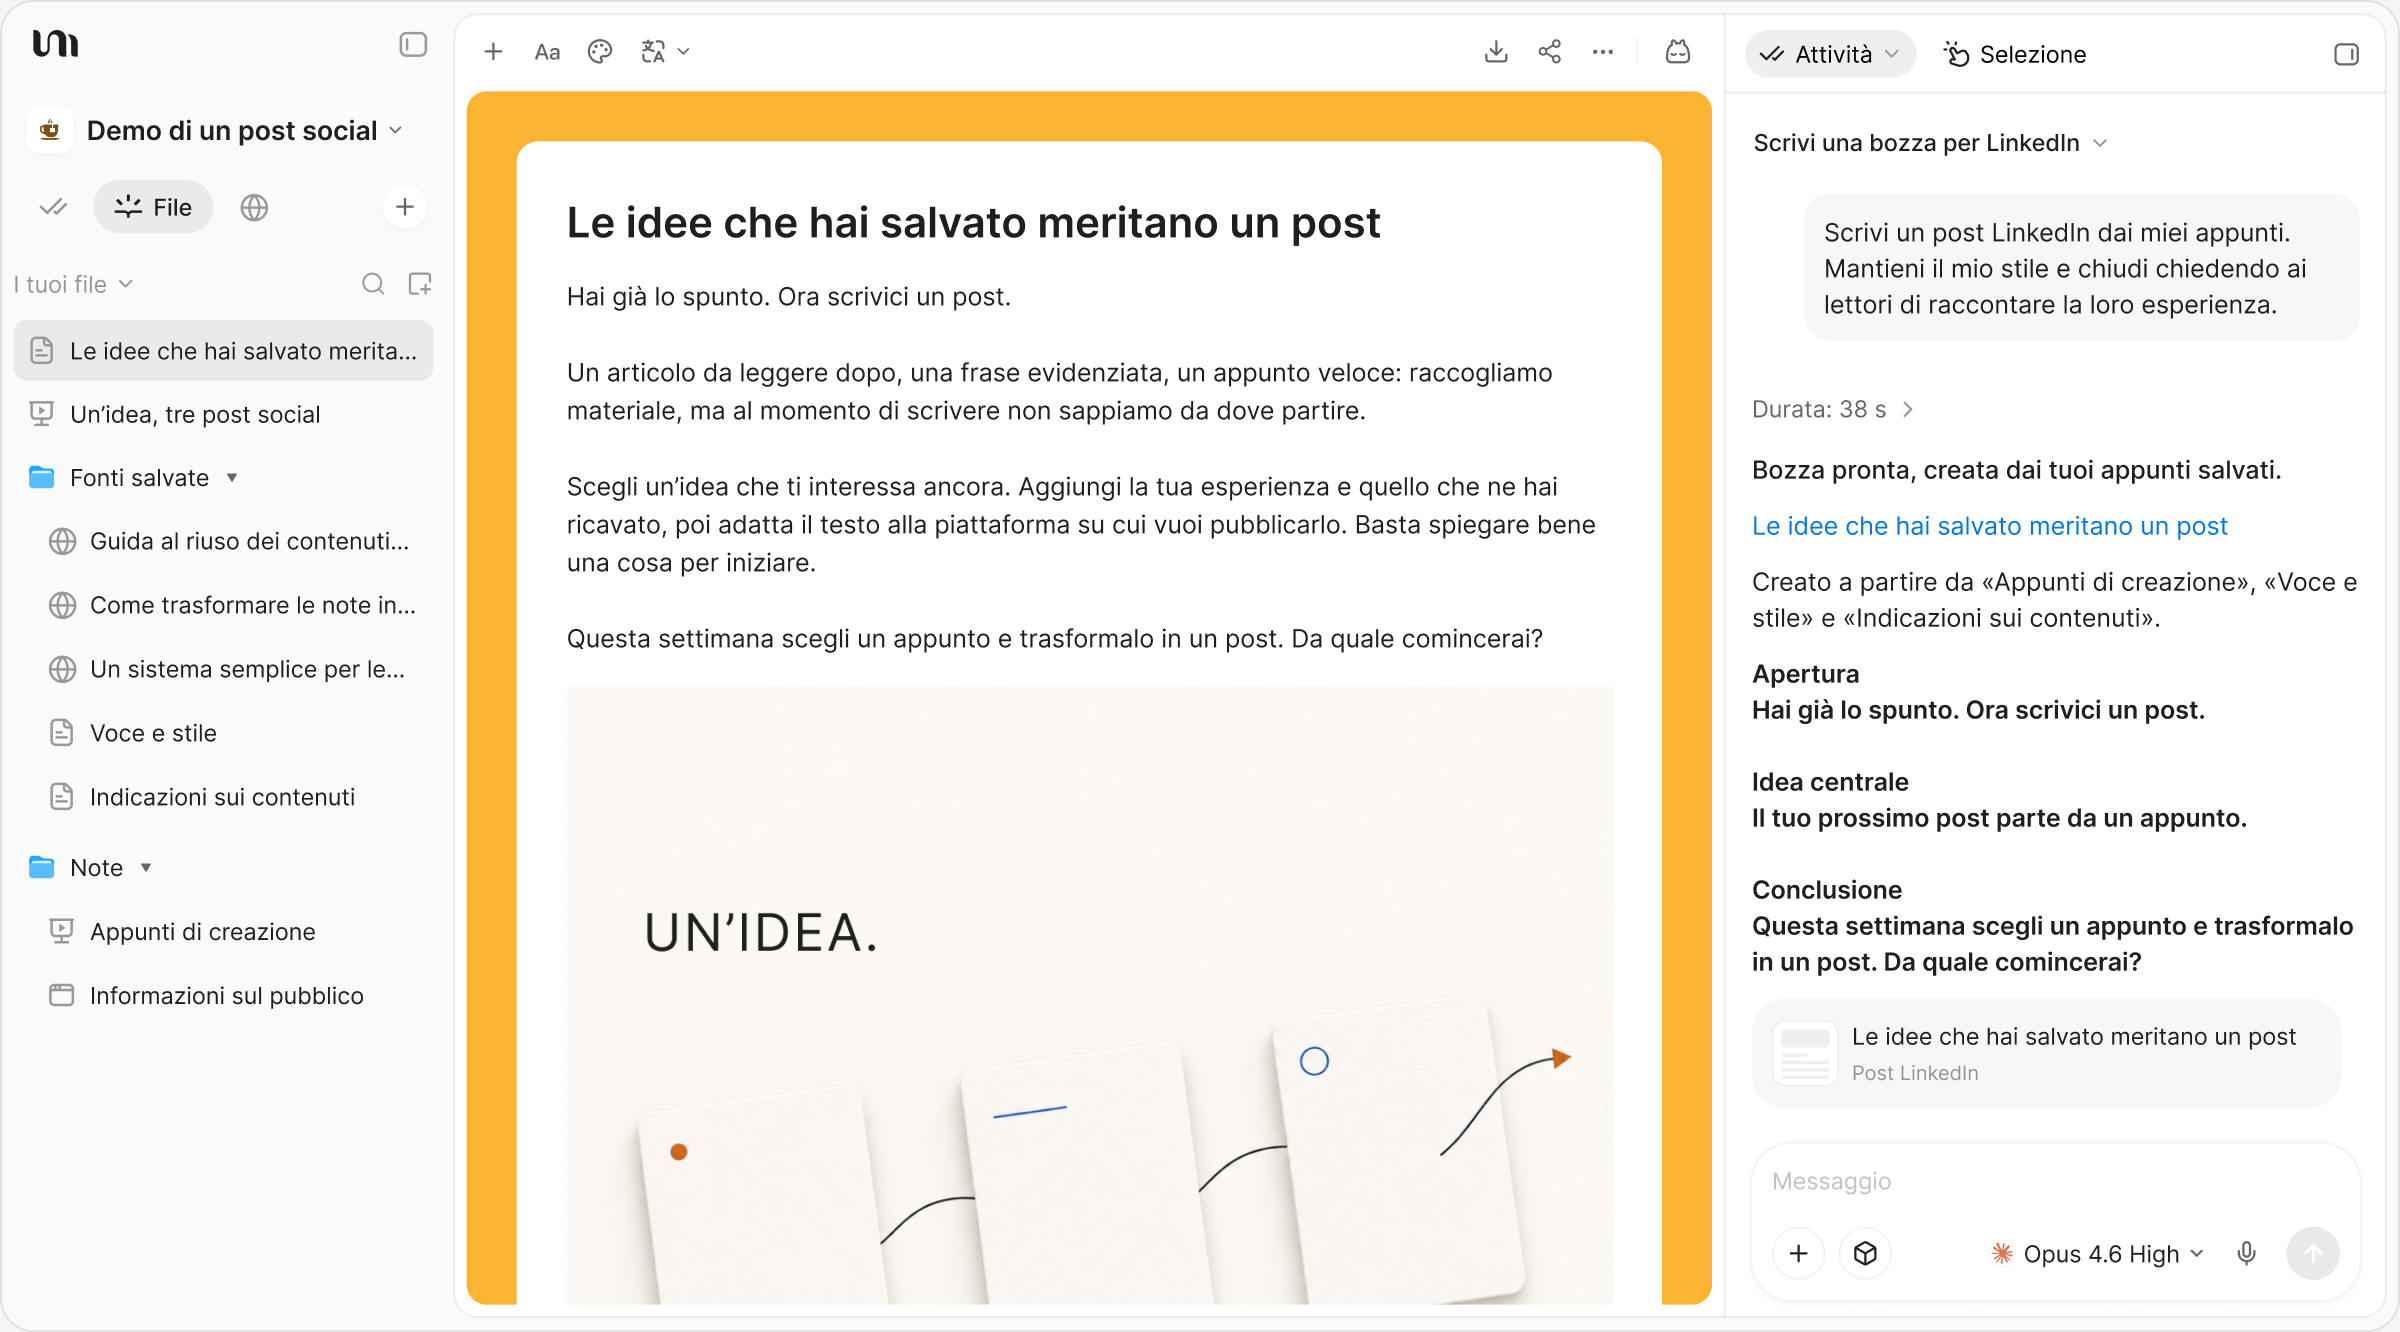
Task: Click the plus button beside the sidebar tabs
Action: click(405, 207)
